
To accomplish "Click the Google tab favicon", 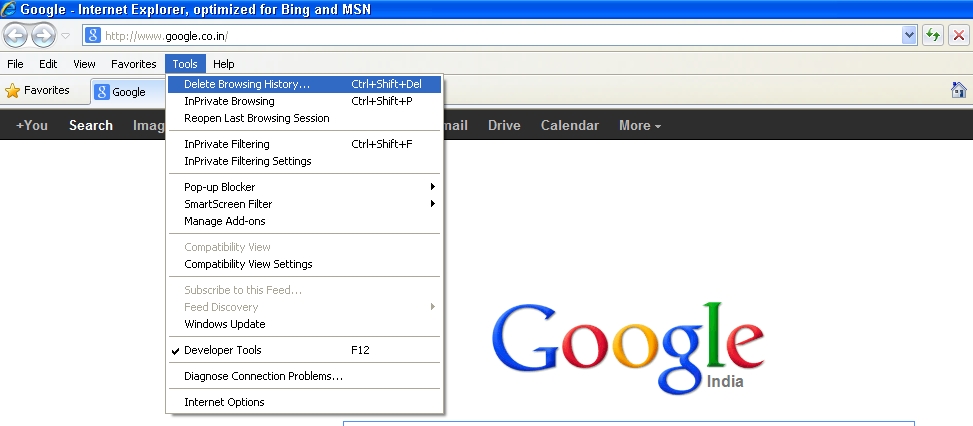I will [102, 92].
